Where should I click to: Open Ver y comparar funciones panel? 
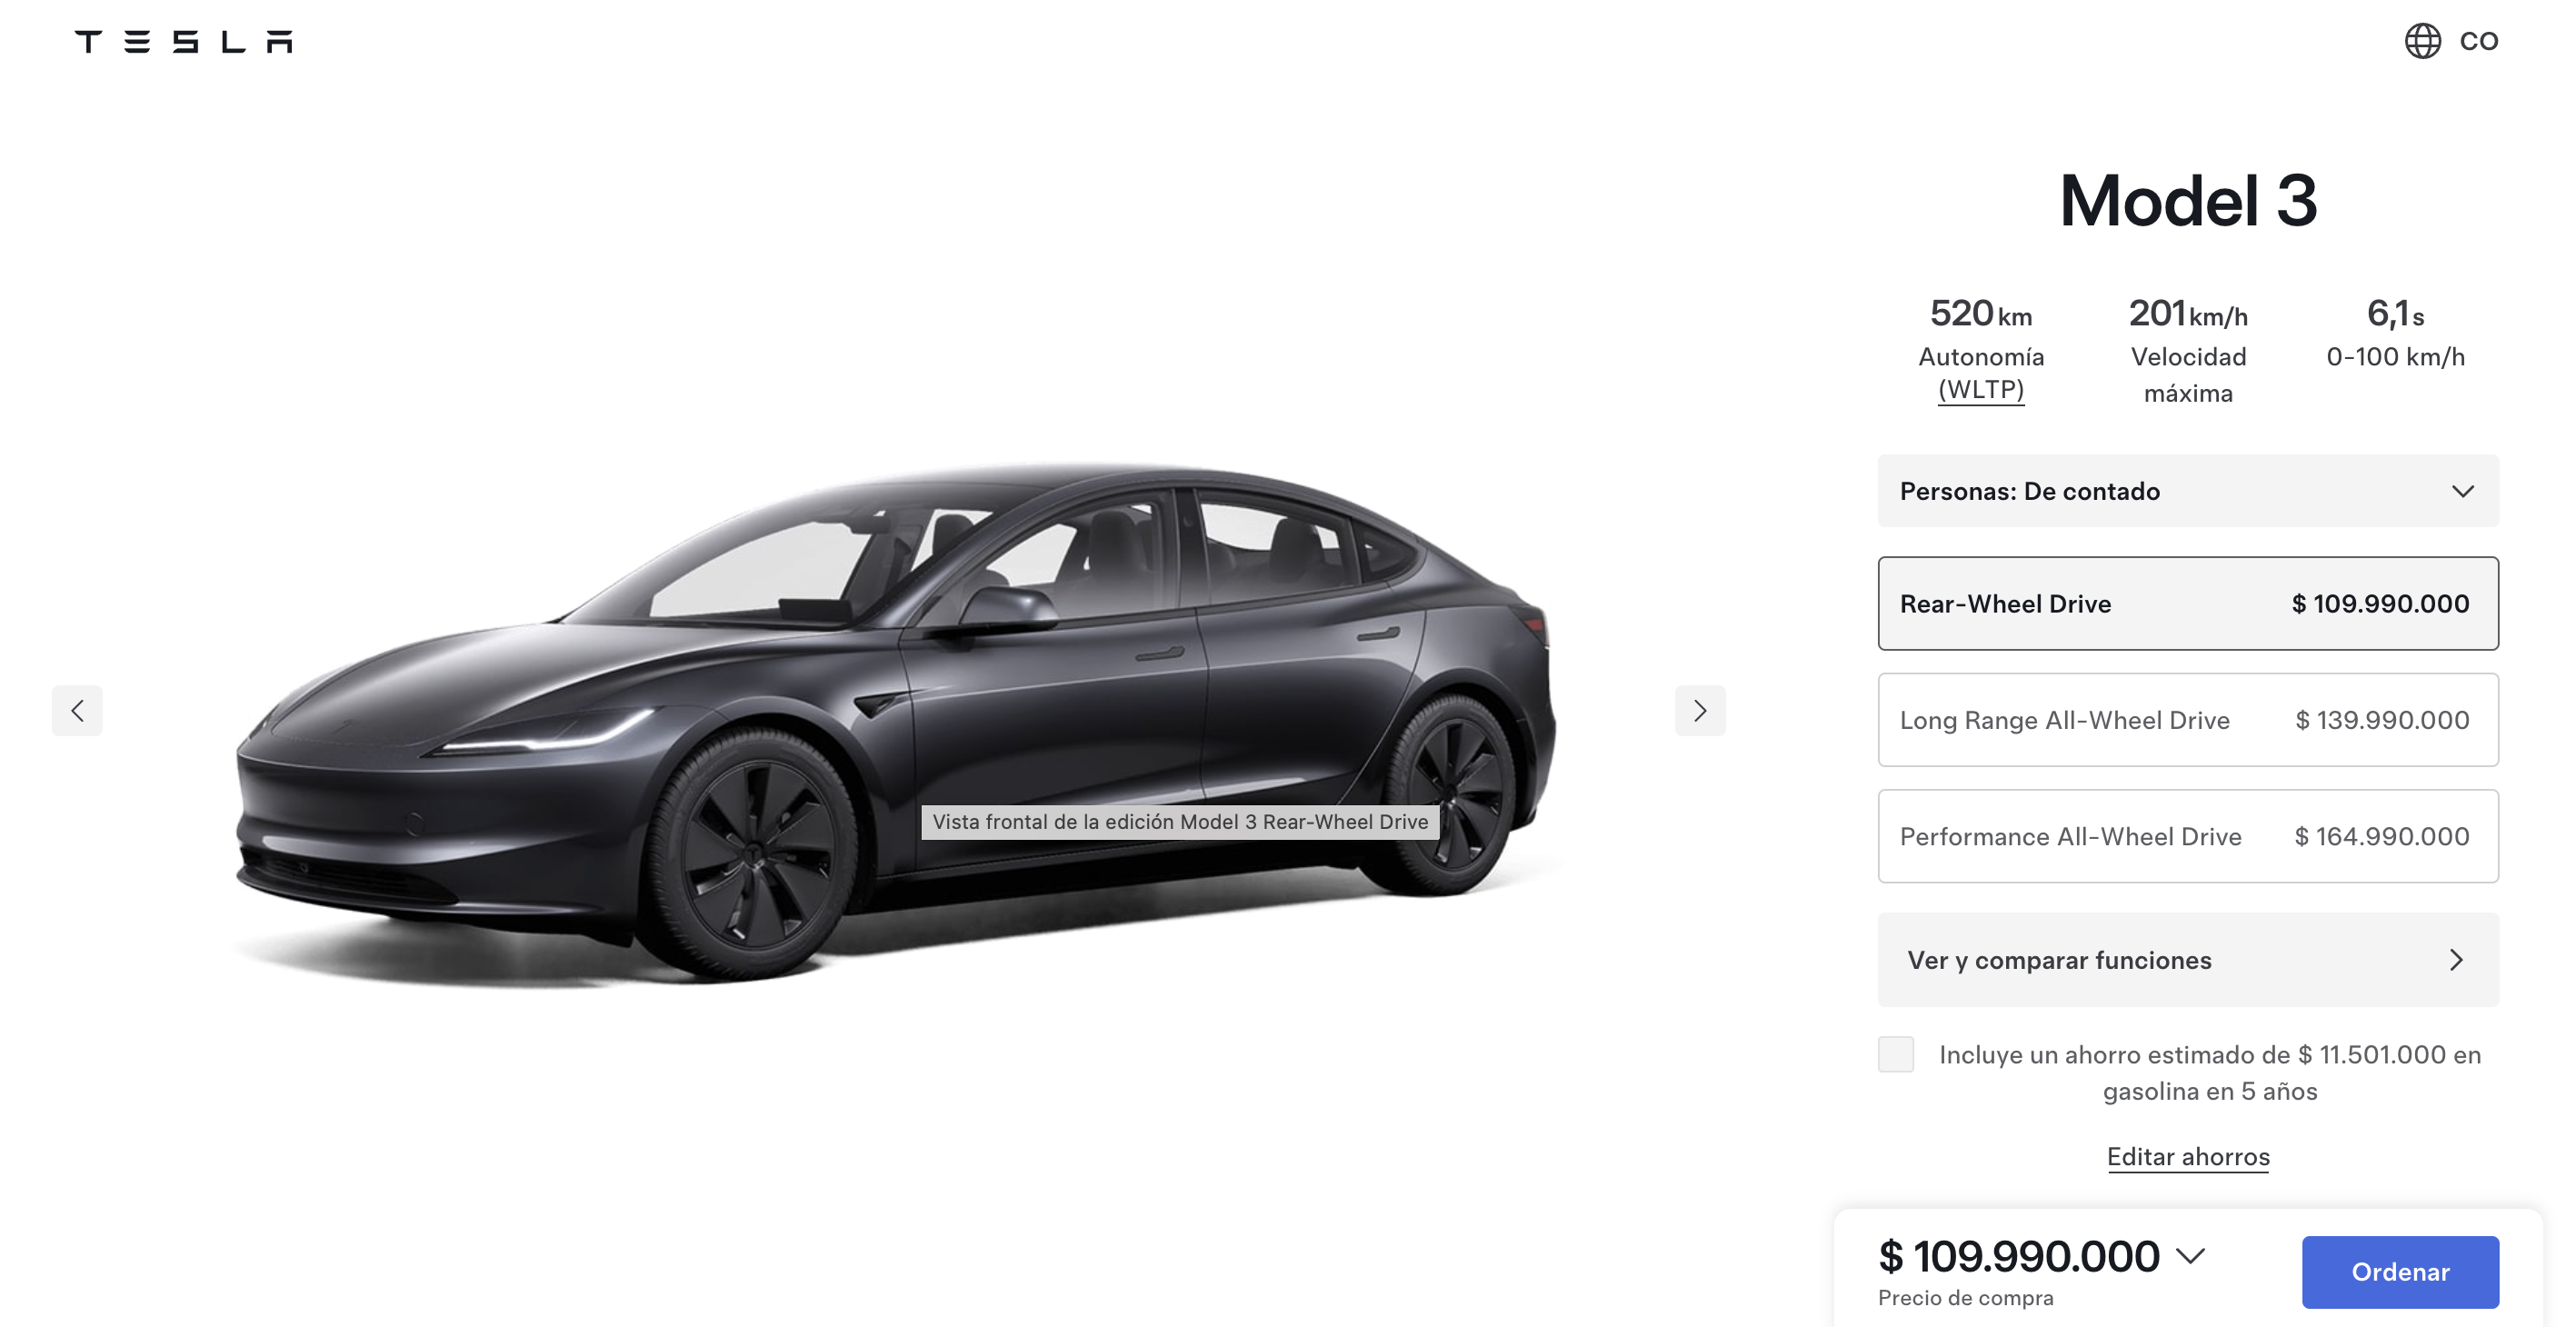coord(2188,960)
